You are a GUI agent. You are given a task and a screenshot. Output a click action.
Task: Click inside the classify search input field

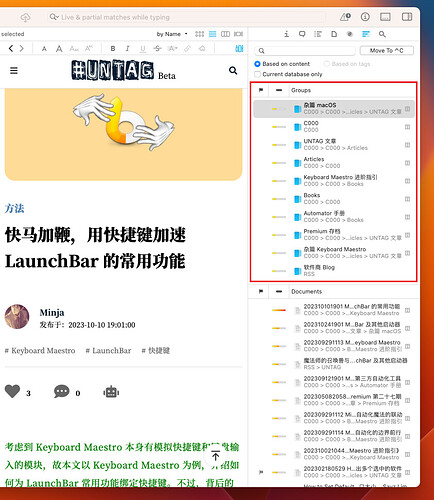click(305, 51)
